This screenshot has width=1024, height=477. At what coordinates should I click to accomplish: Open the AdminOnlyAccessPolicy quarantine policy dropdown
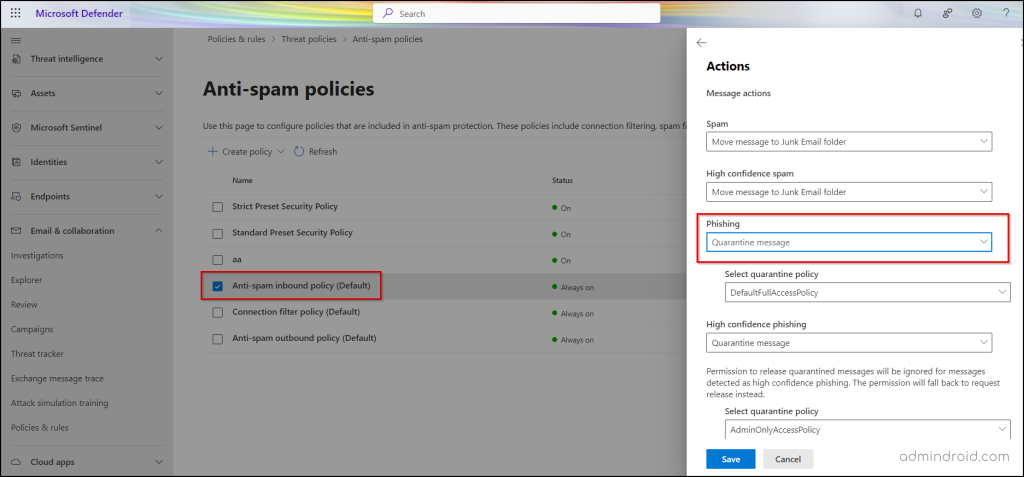pyautogui.click(x=867, y=429)
